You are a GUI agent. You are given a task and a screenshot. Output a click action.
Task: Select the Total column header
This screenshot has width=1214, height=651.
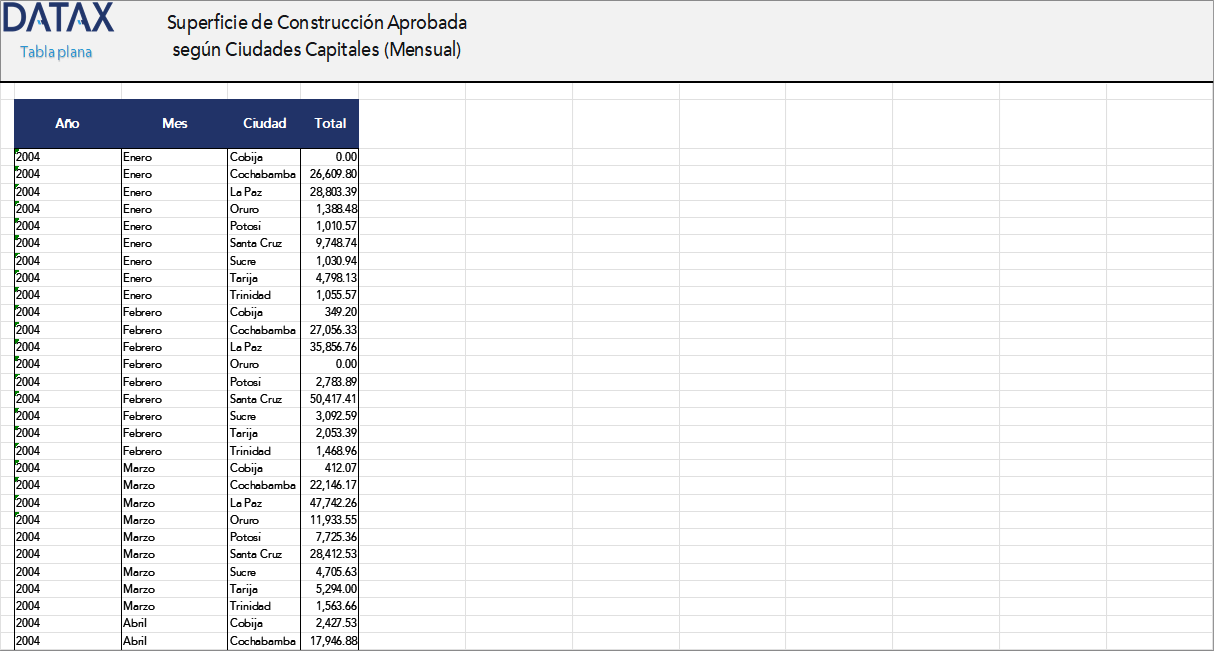coord(330,124)
